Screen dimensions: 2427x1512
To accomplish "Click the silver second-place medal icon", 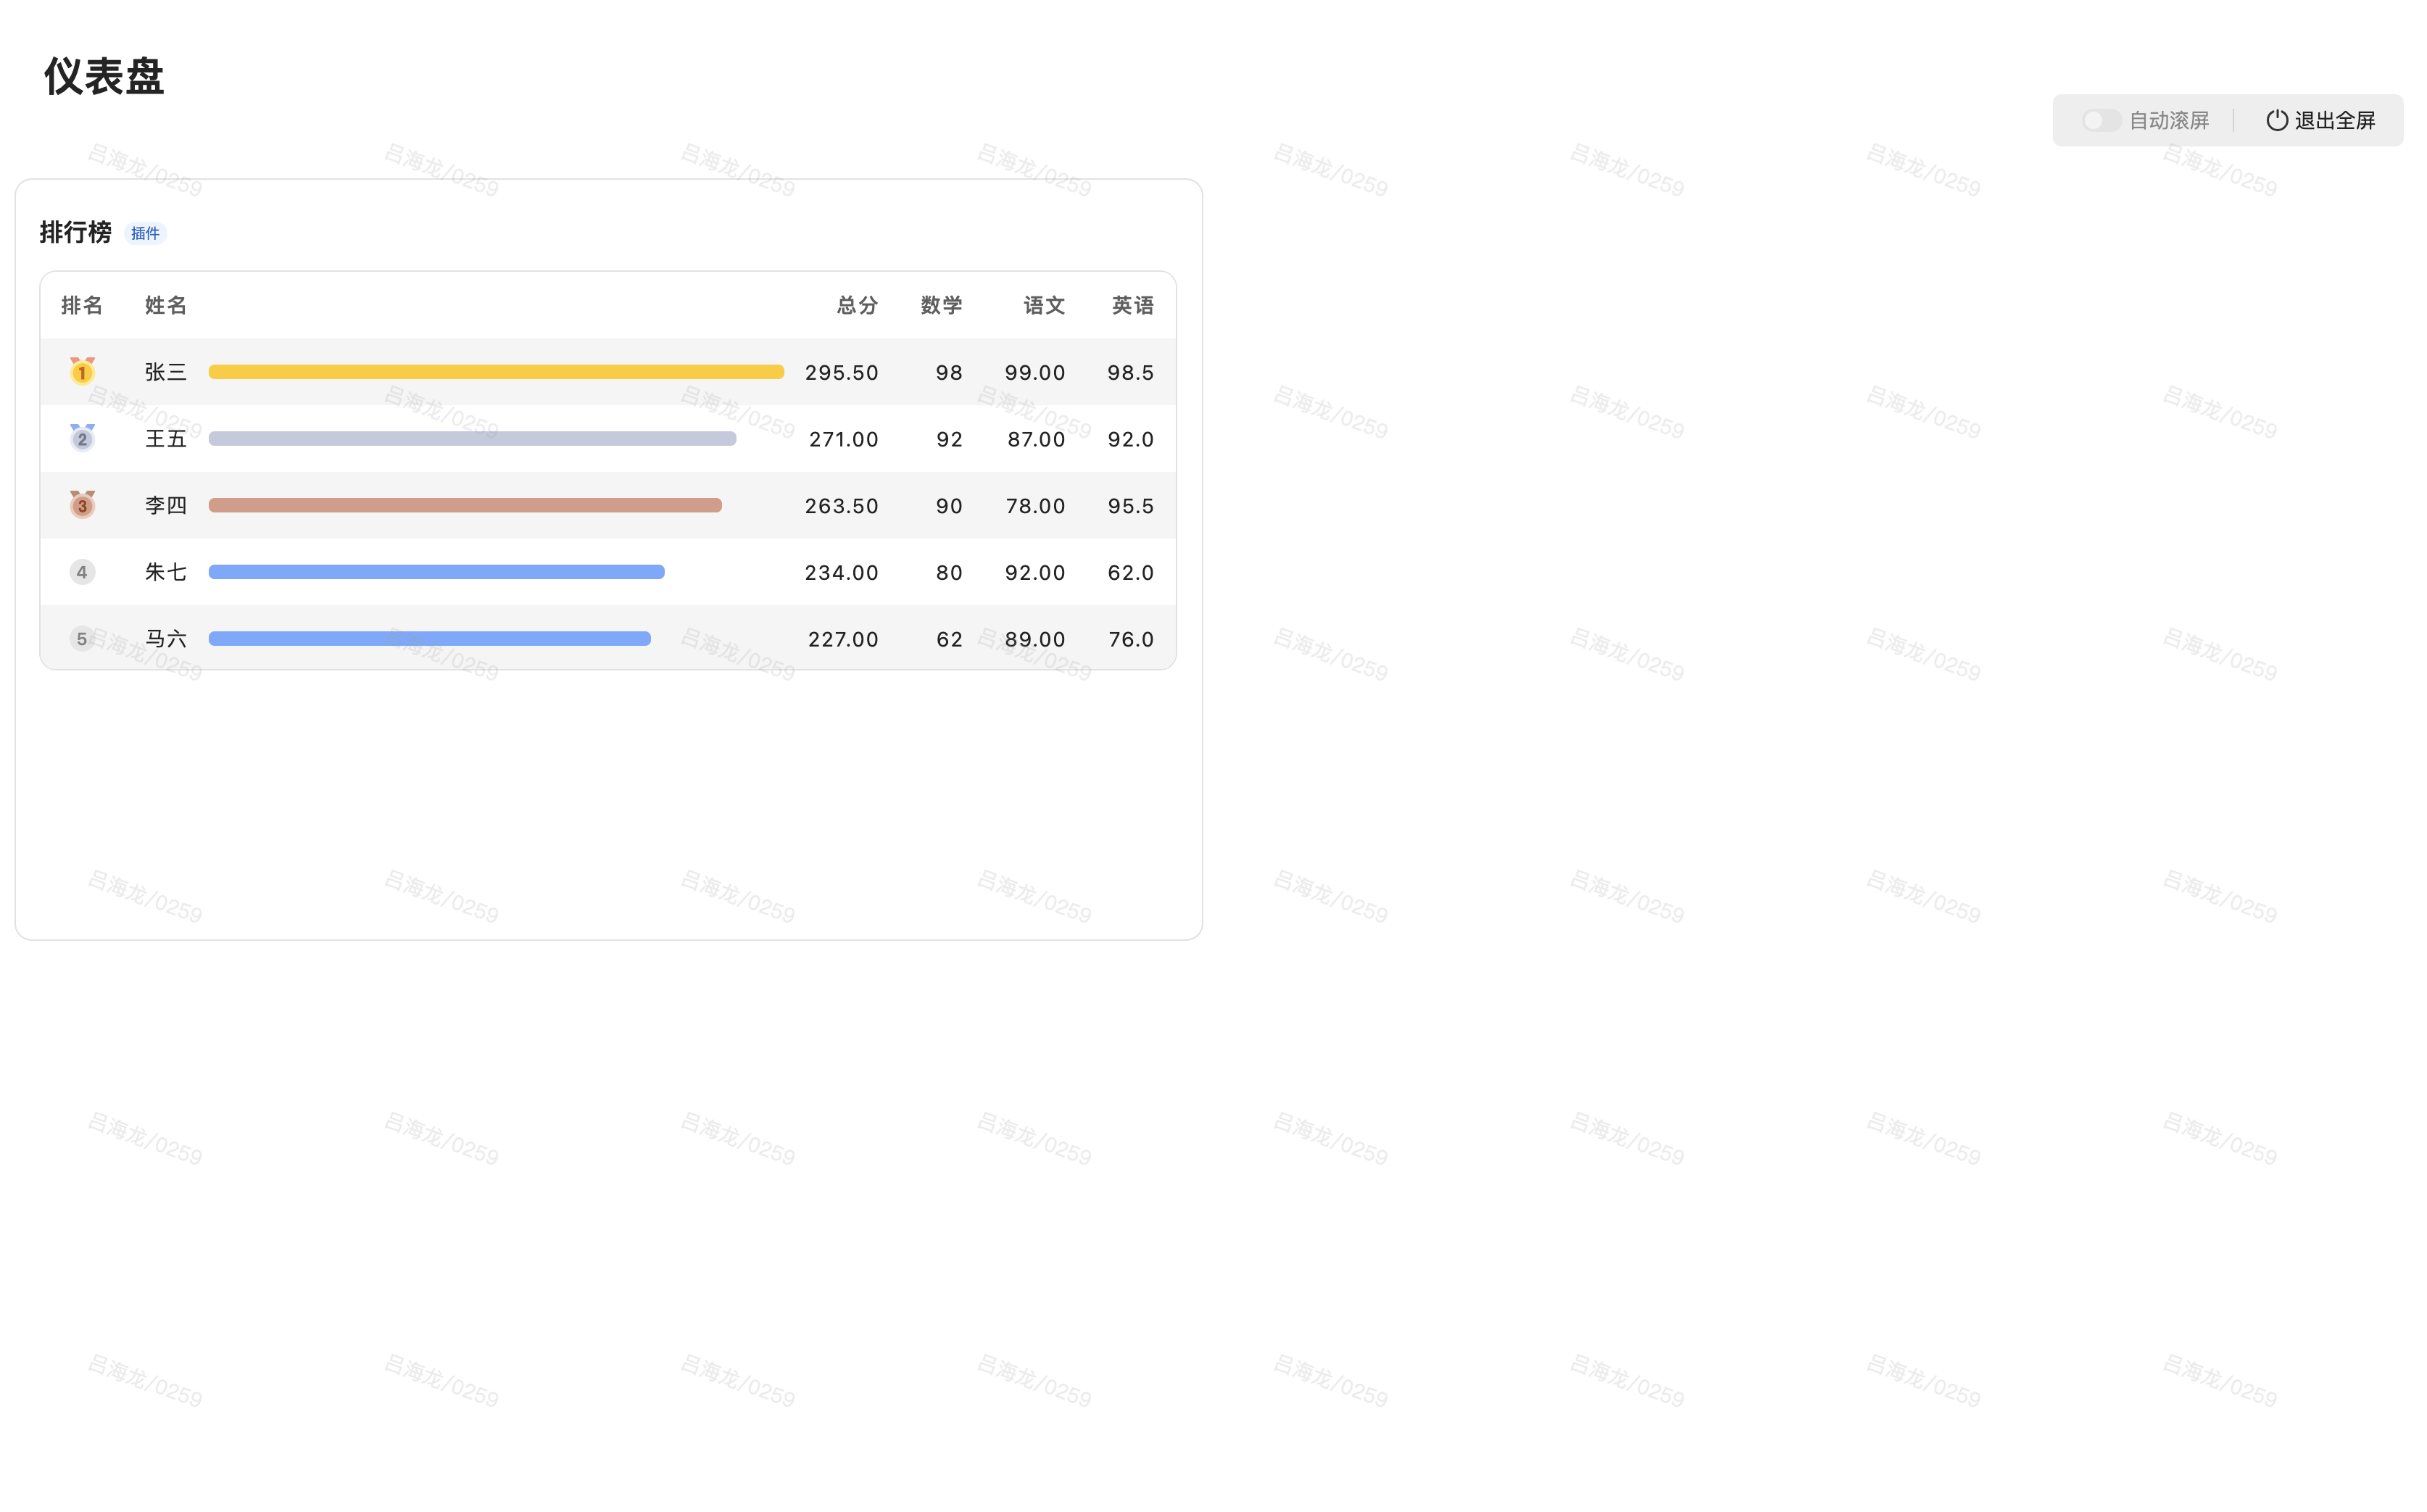I will point(82,438).
